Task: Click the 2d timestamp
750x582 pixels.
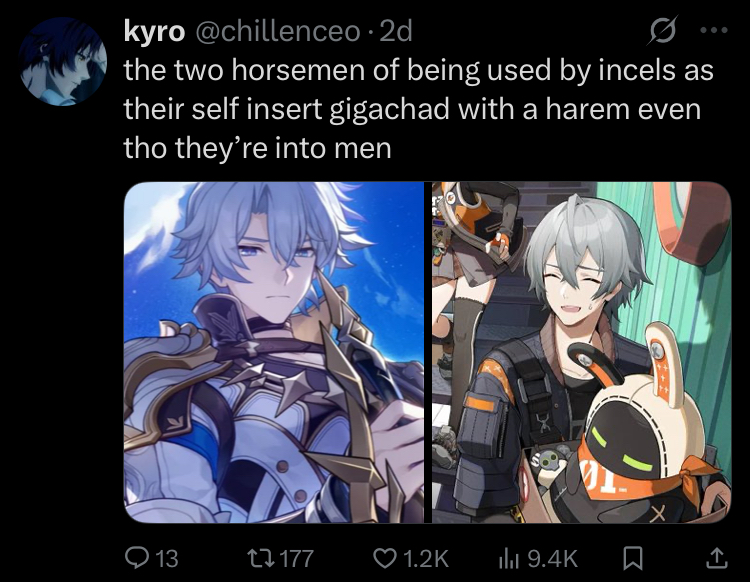Action: click(396, 32)
